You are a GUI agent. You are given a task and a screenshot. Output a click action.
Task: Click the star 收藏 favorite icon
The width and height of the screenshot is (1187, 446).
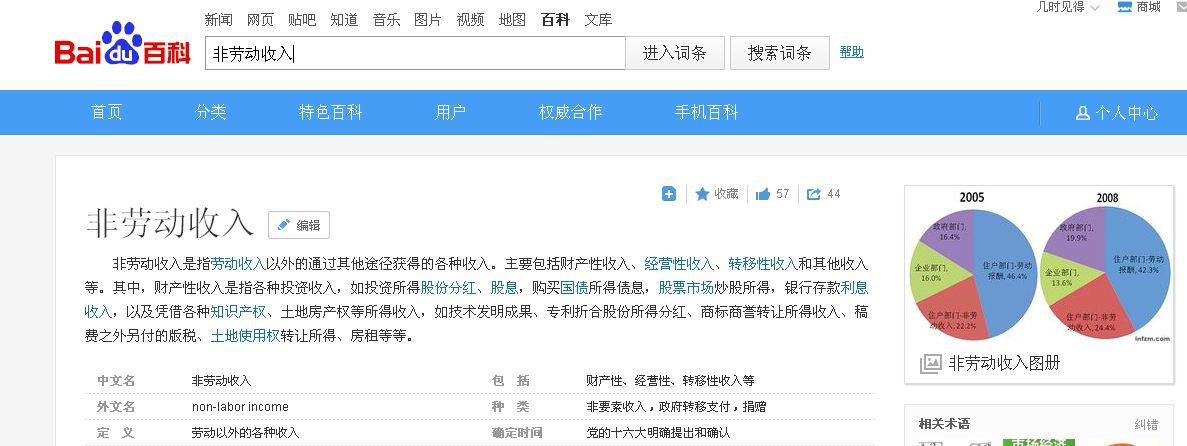point(702,194)
